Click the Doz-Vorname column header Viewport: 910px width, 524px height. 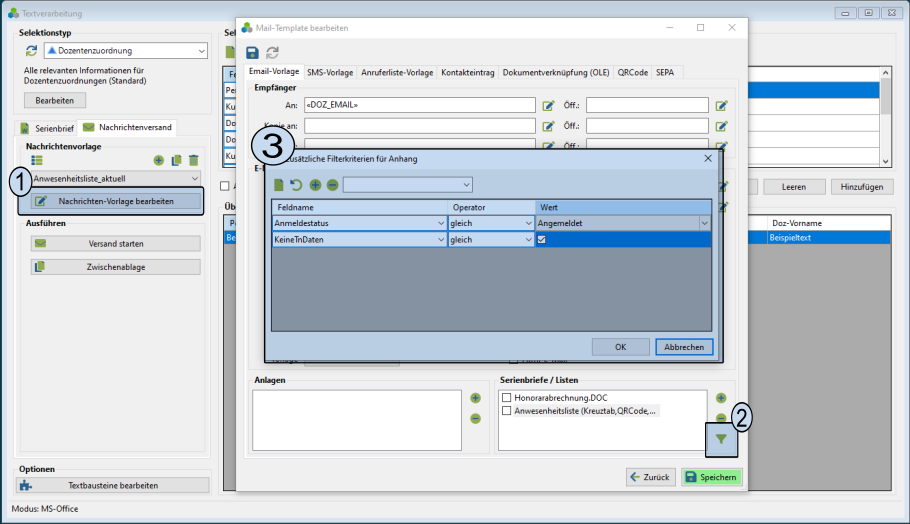tap(828, 223)
